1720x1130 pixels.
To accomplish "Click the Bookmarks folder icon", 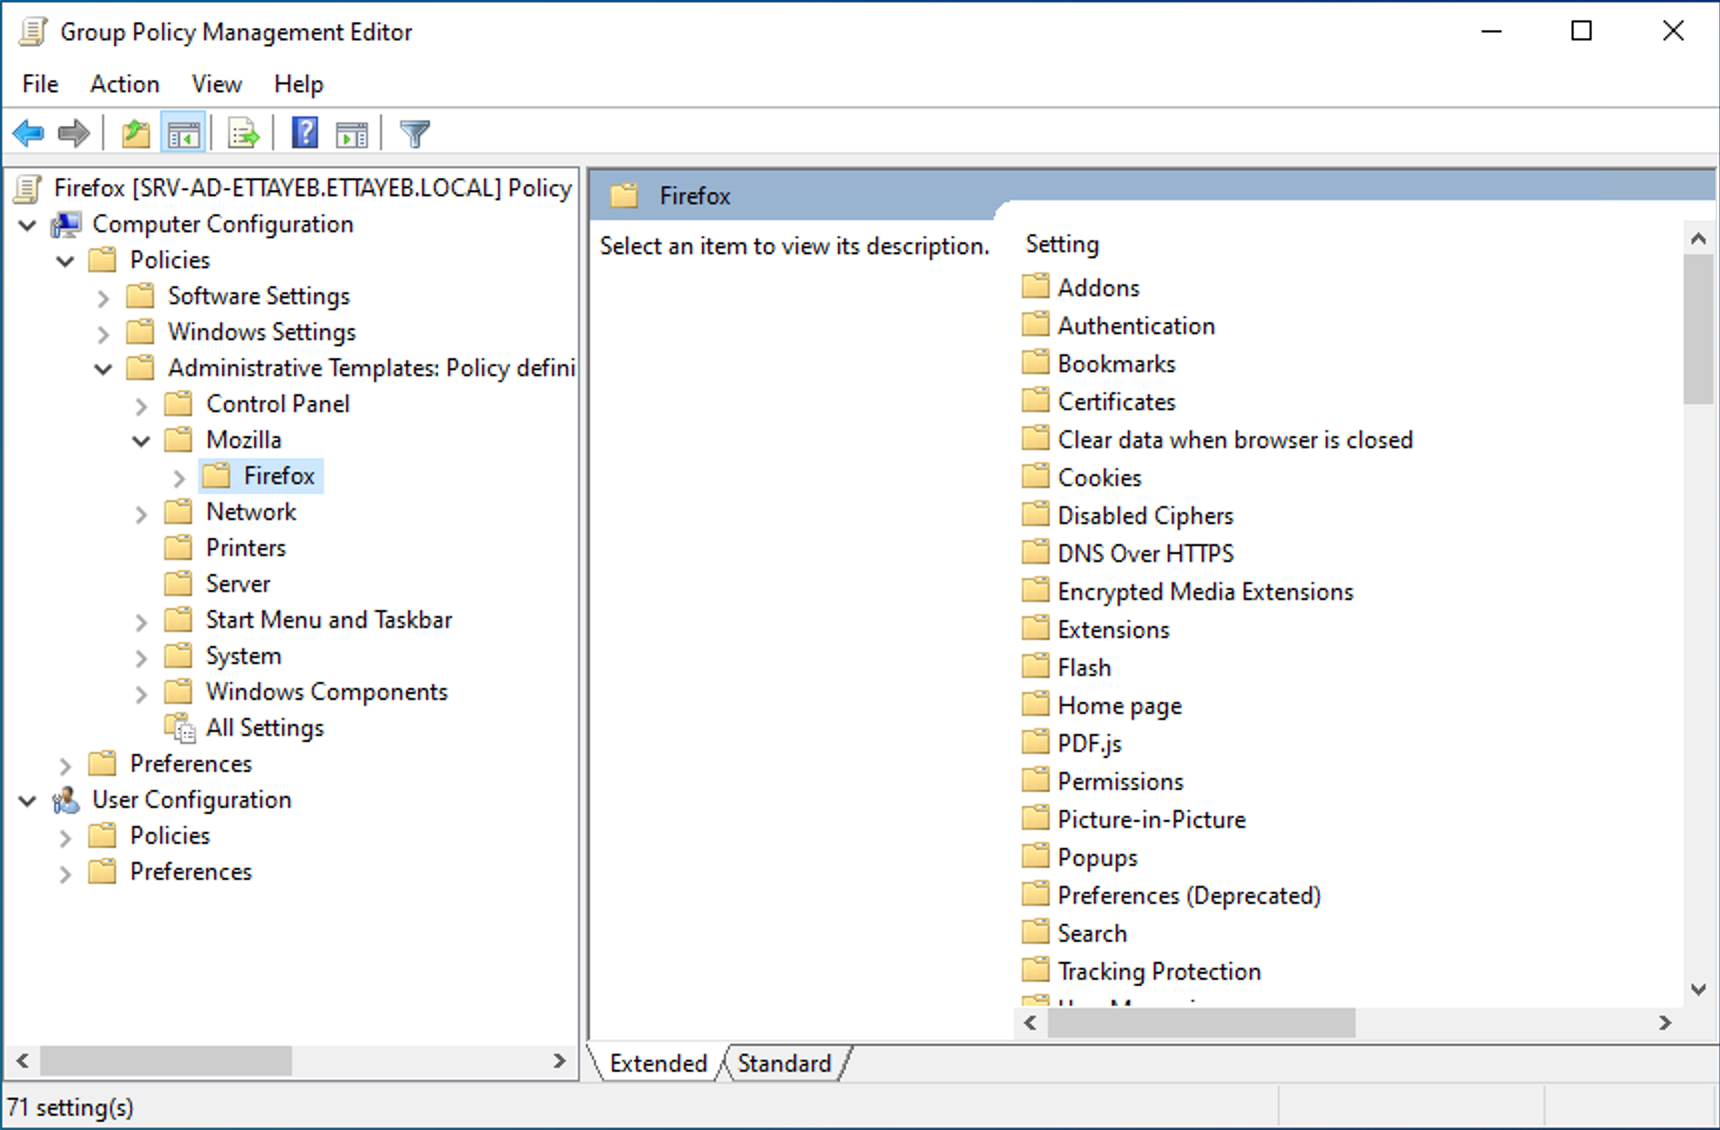I will click(1036, 363).
